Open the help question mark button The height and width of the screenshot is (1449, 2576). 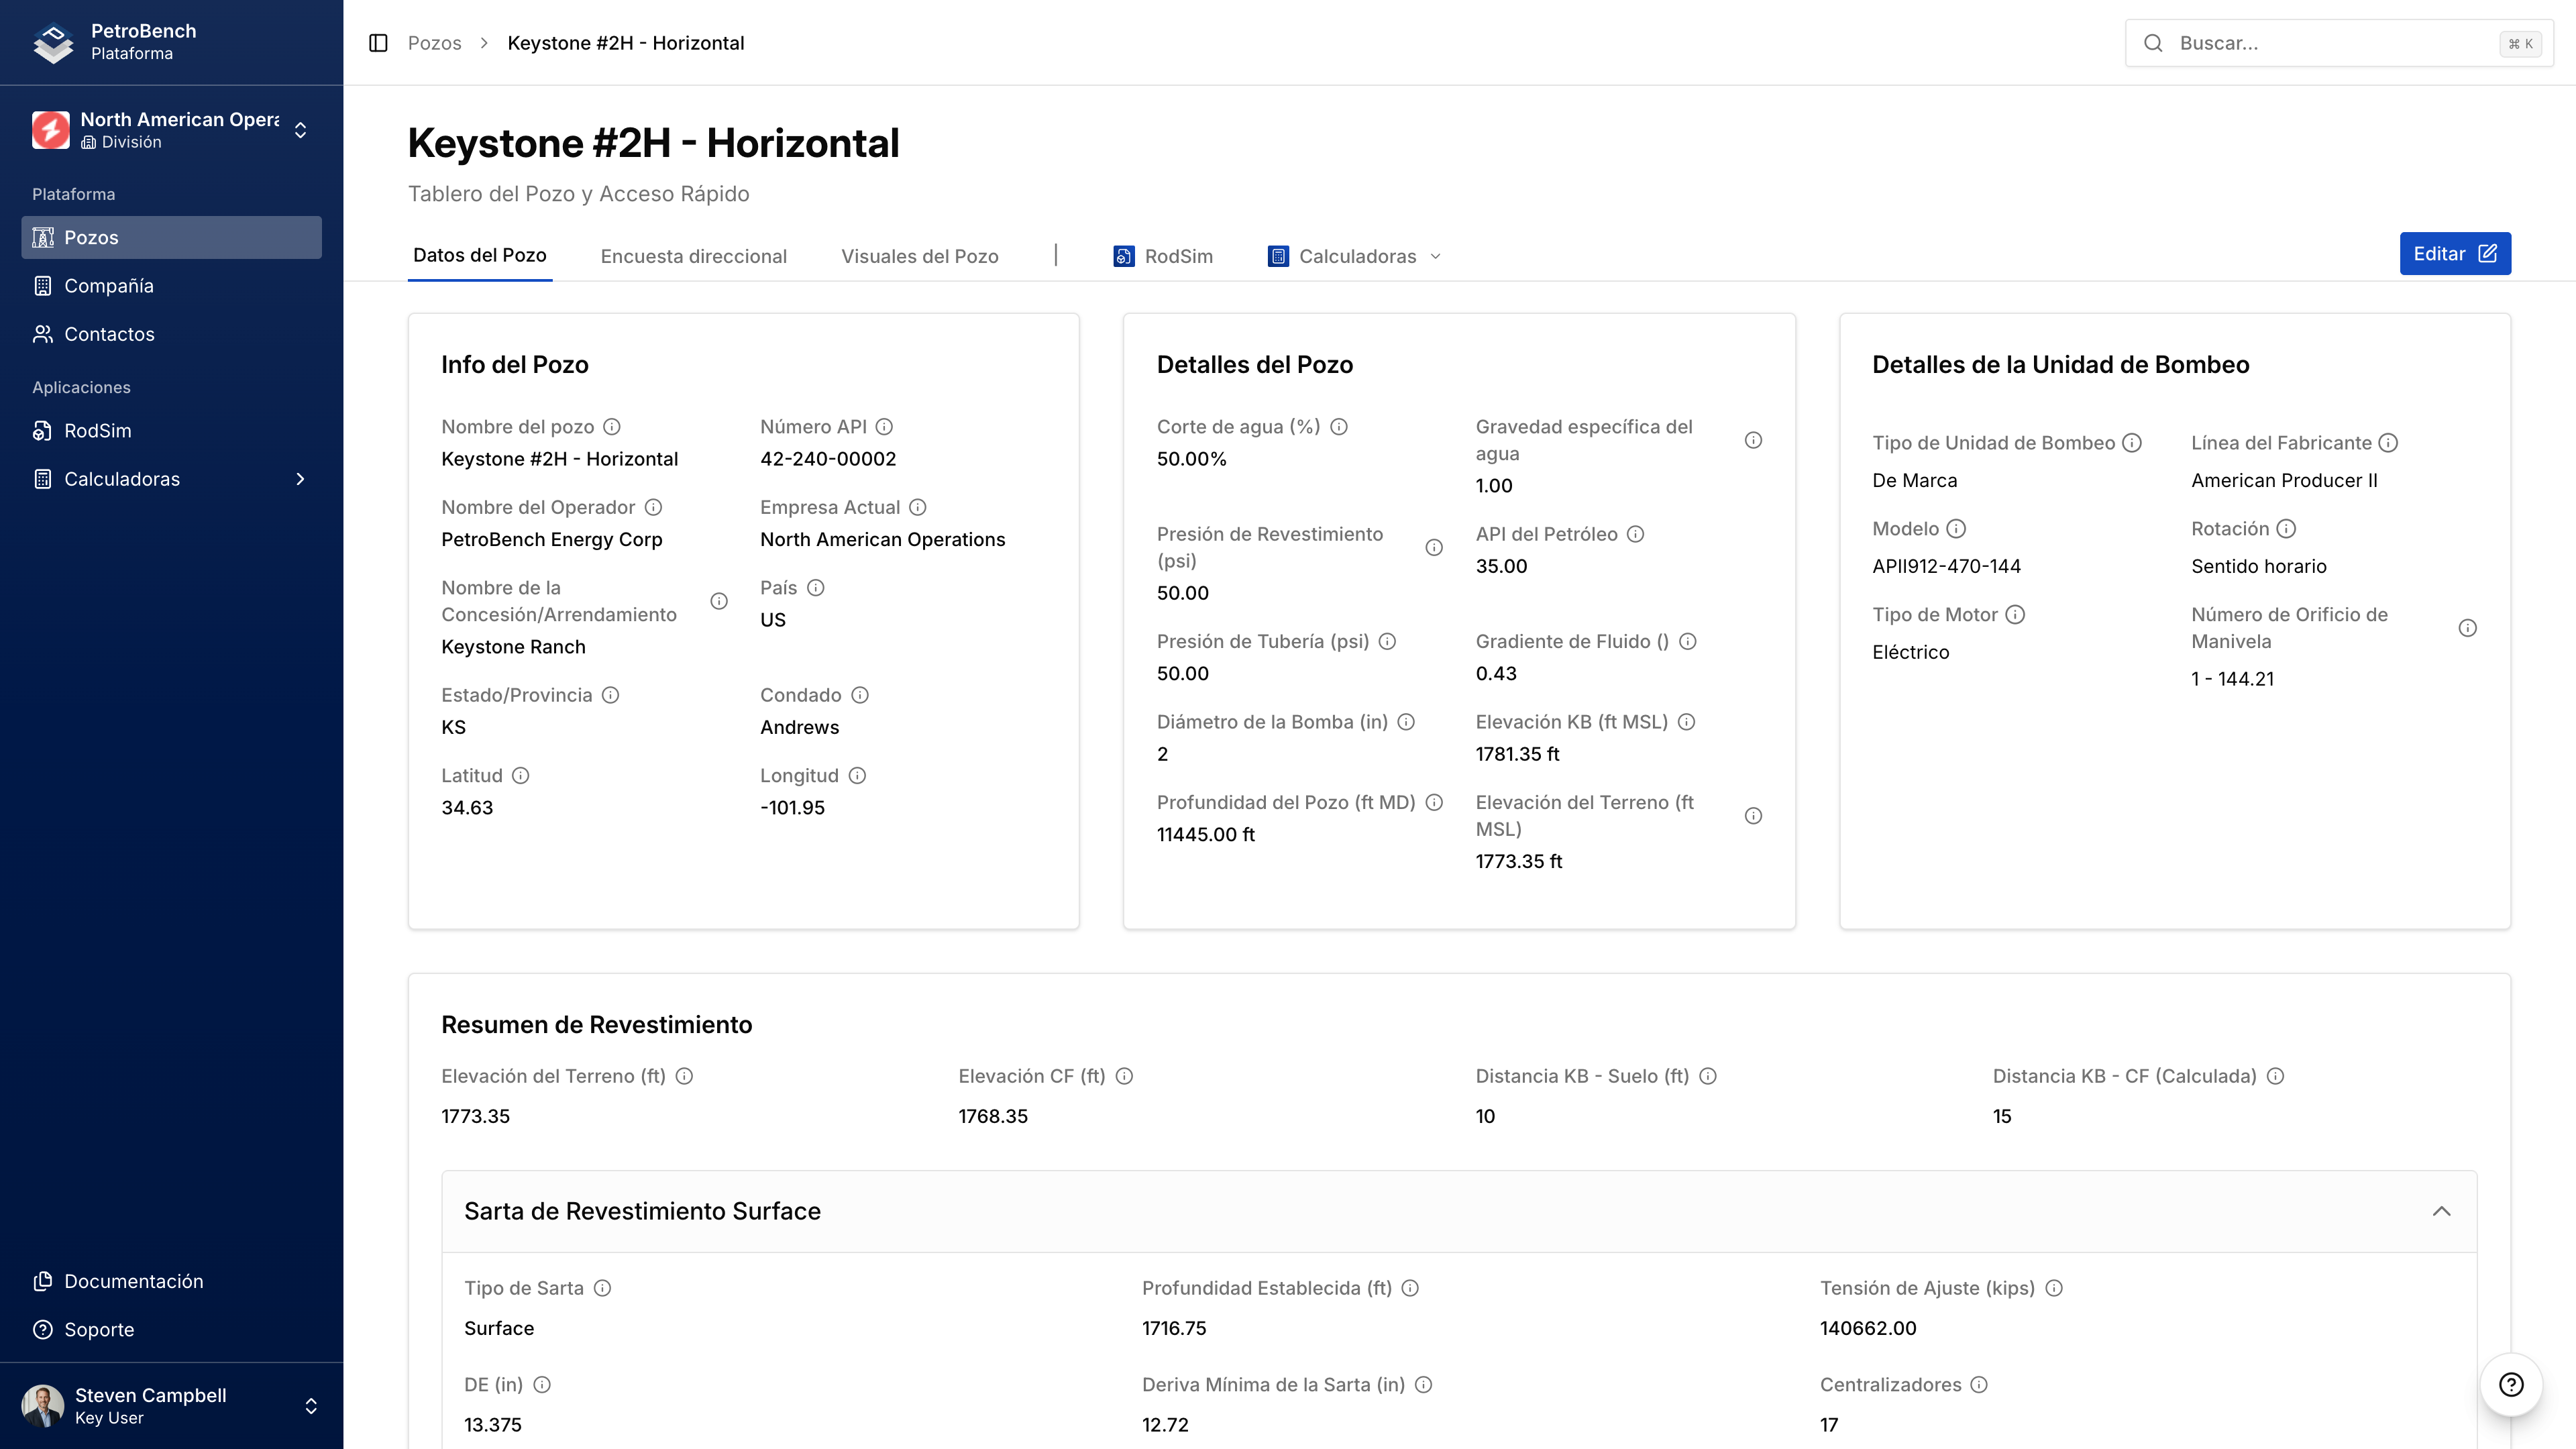click(x=2511, y=1384)
